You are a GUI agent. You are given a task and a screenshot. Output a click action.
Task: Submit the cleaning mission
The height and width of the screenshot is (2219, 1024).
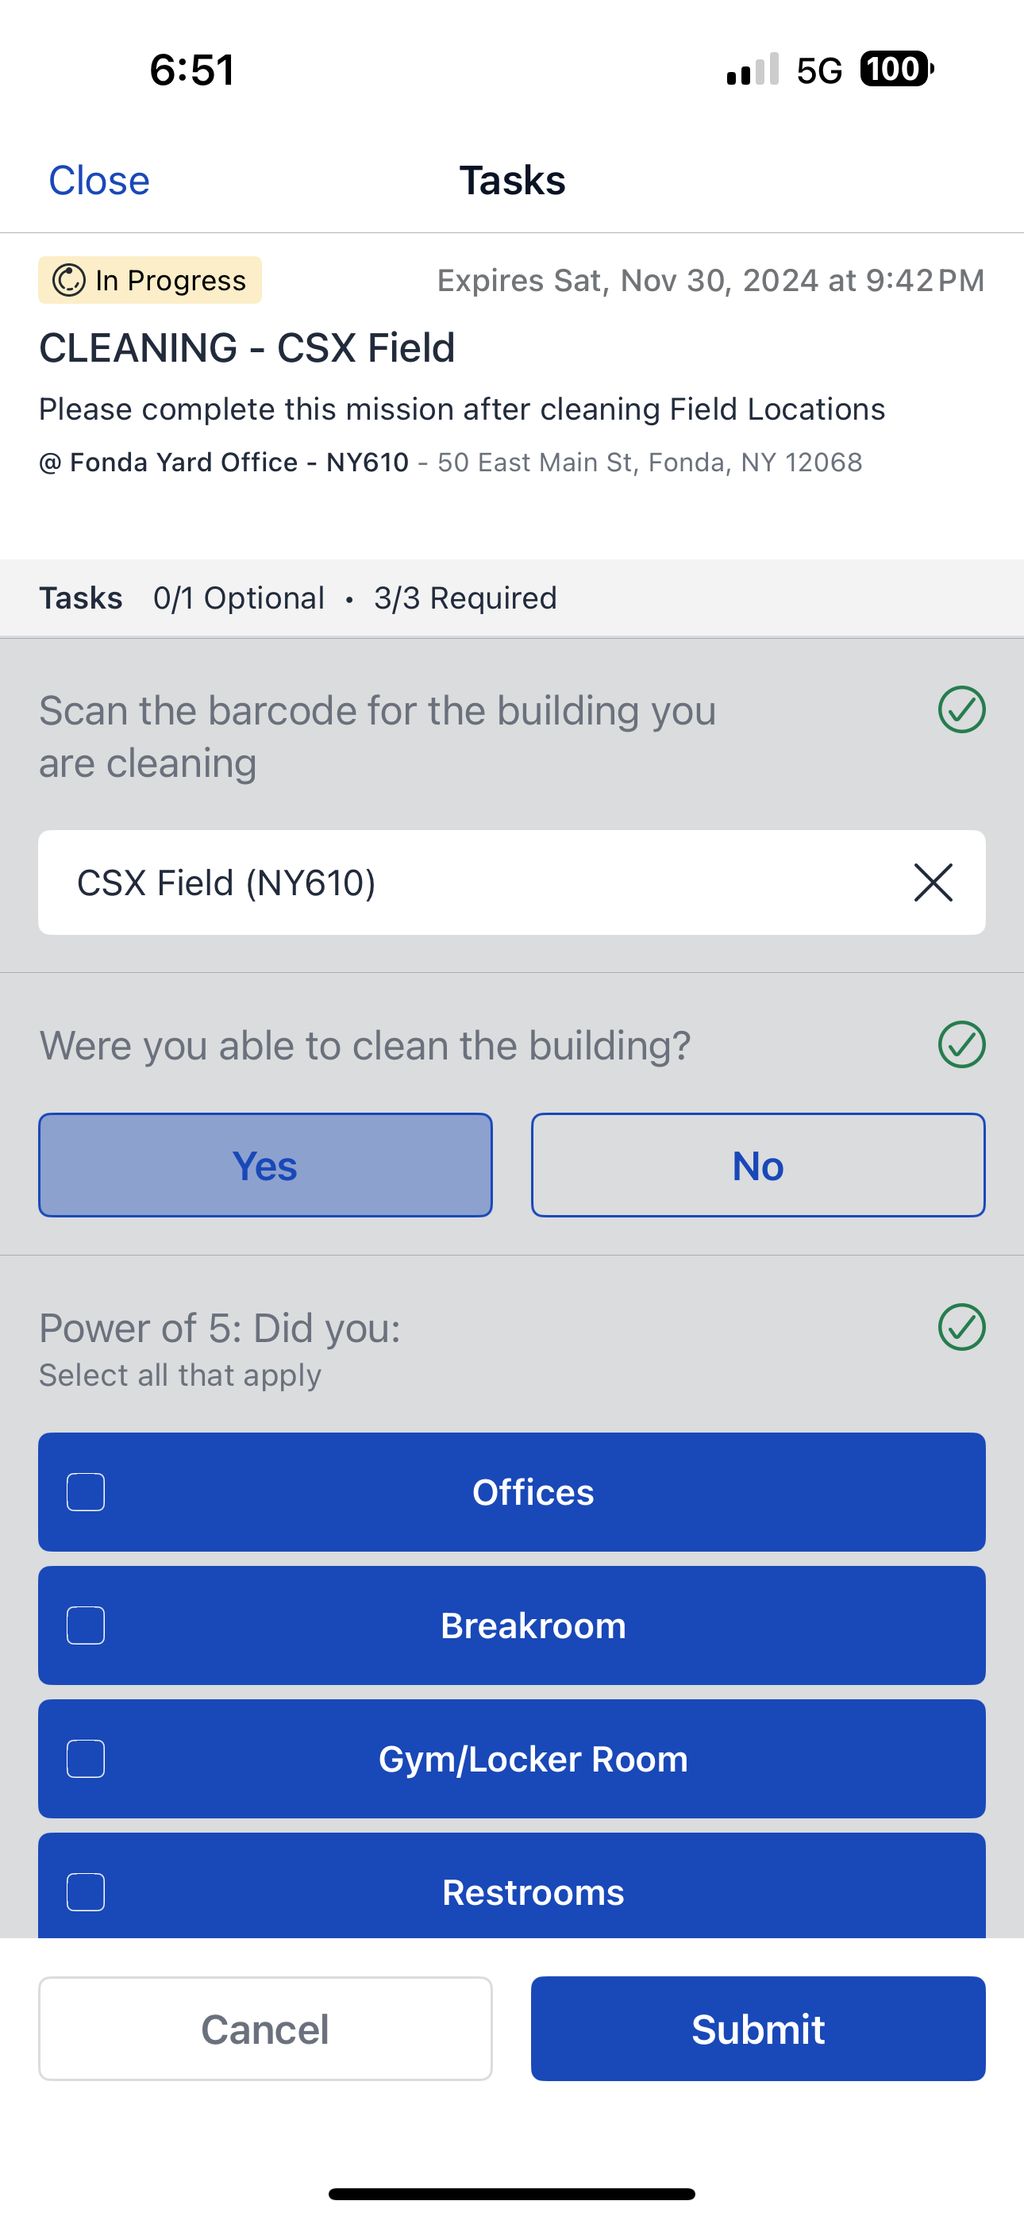tap(758, 2029)
